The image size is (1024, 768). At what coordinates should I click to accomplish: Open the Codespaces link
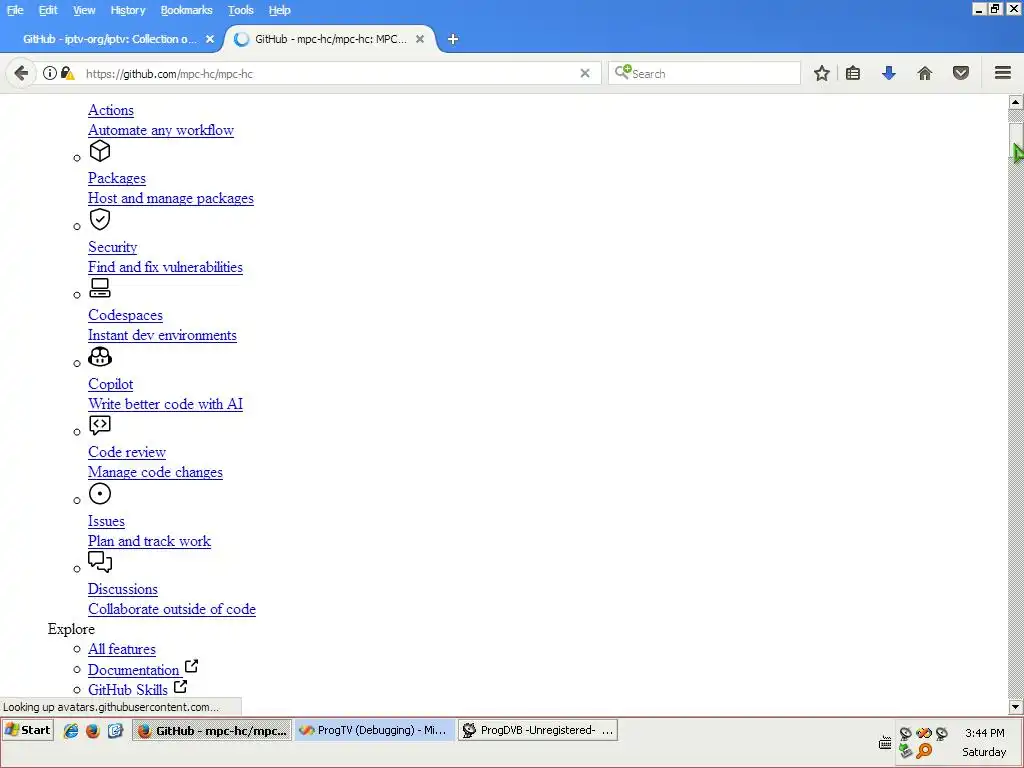(x=125, y=315)
